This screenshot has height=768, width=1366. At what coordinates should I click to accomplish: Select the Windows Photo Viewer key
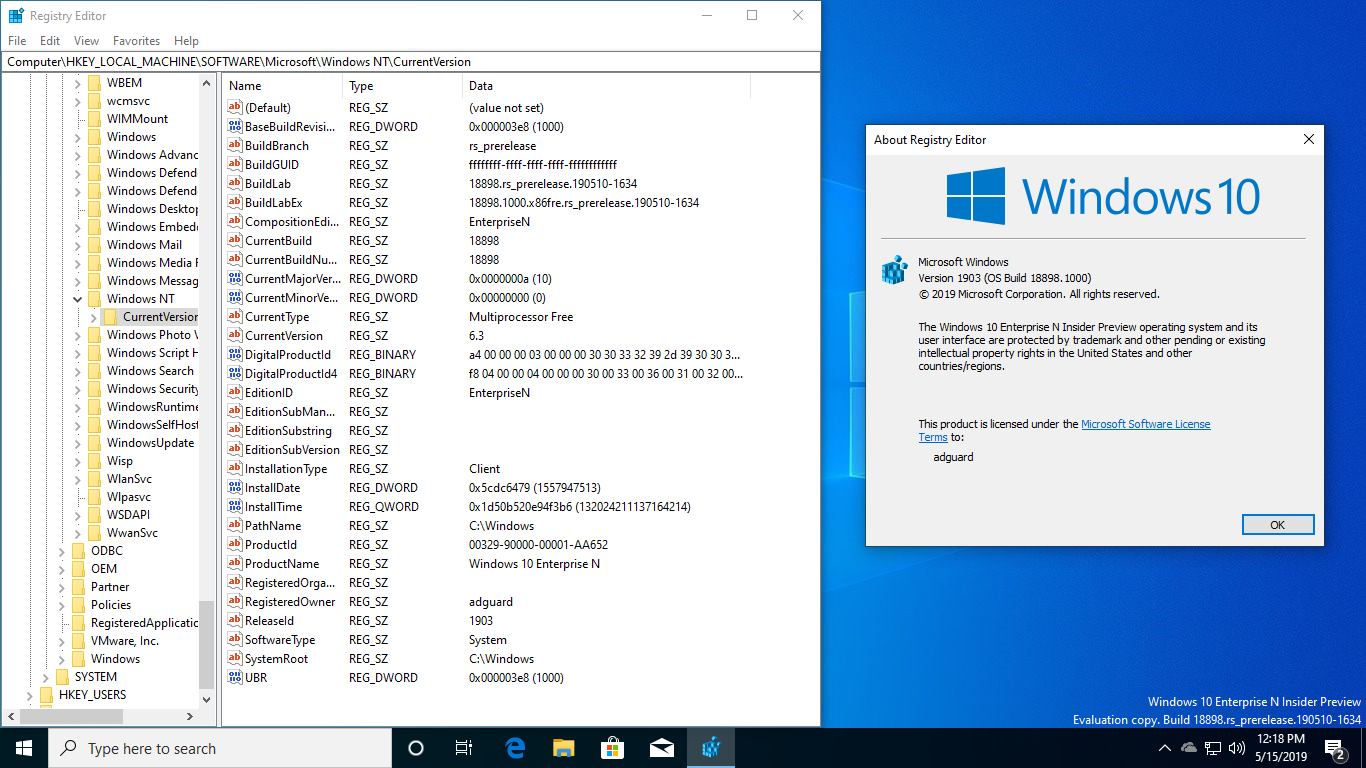[x=152, y=335]
